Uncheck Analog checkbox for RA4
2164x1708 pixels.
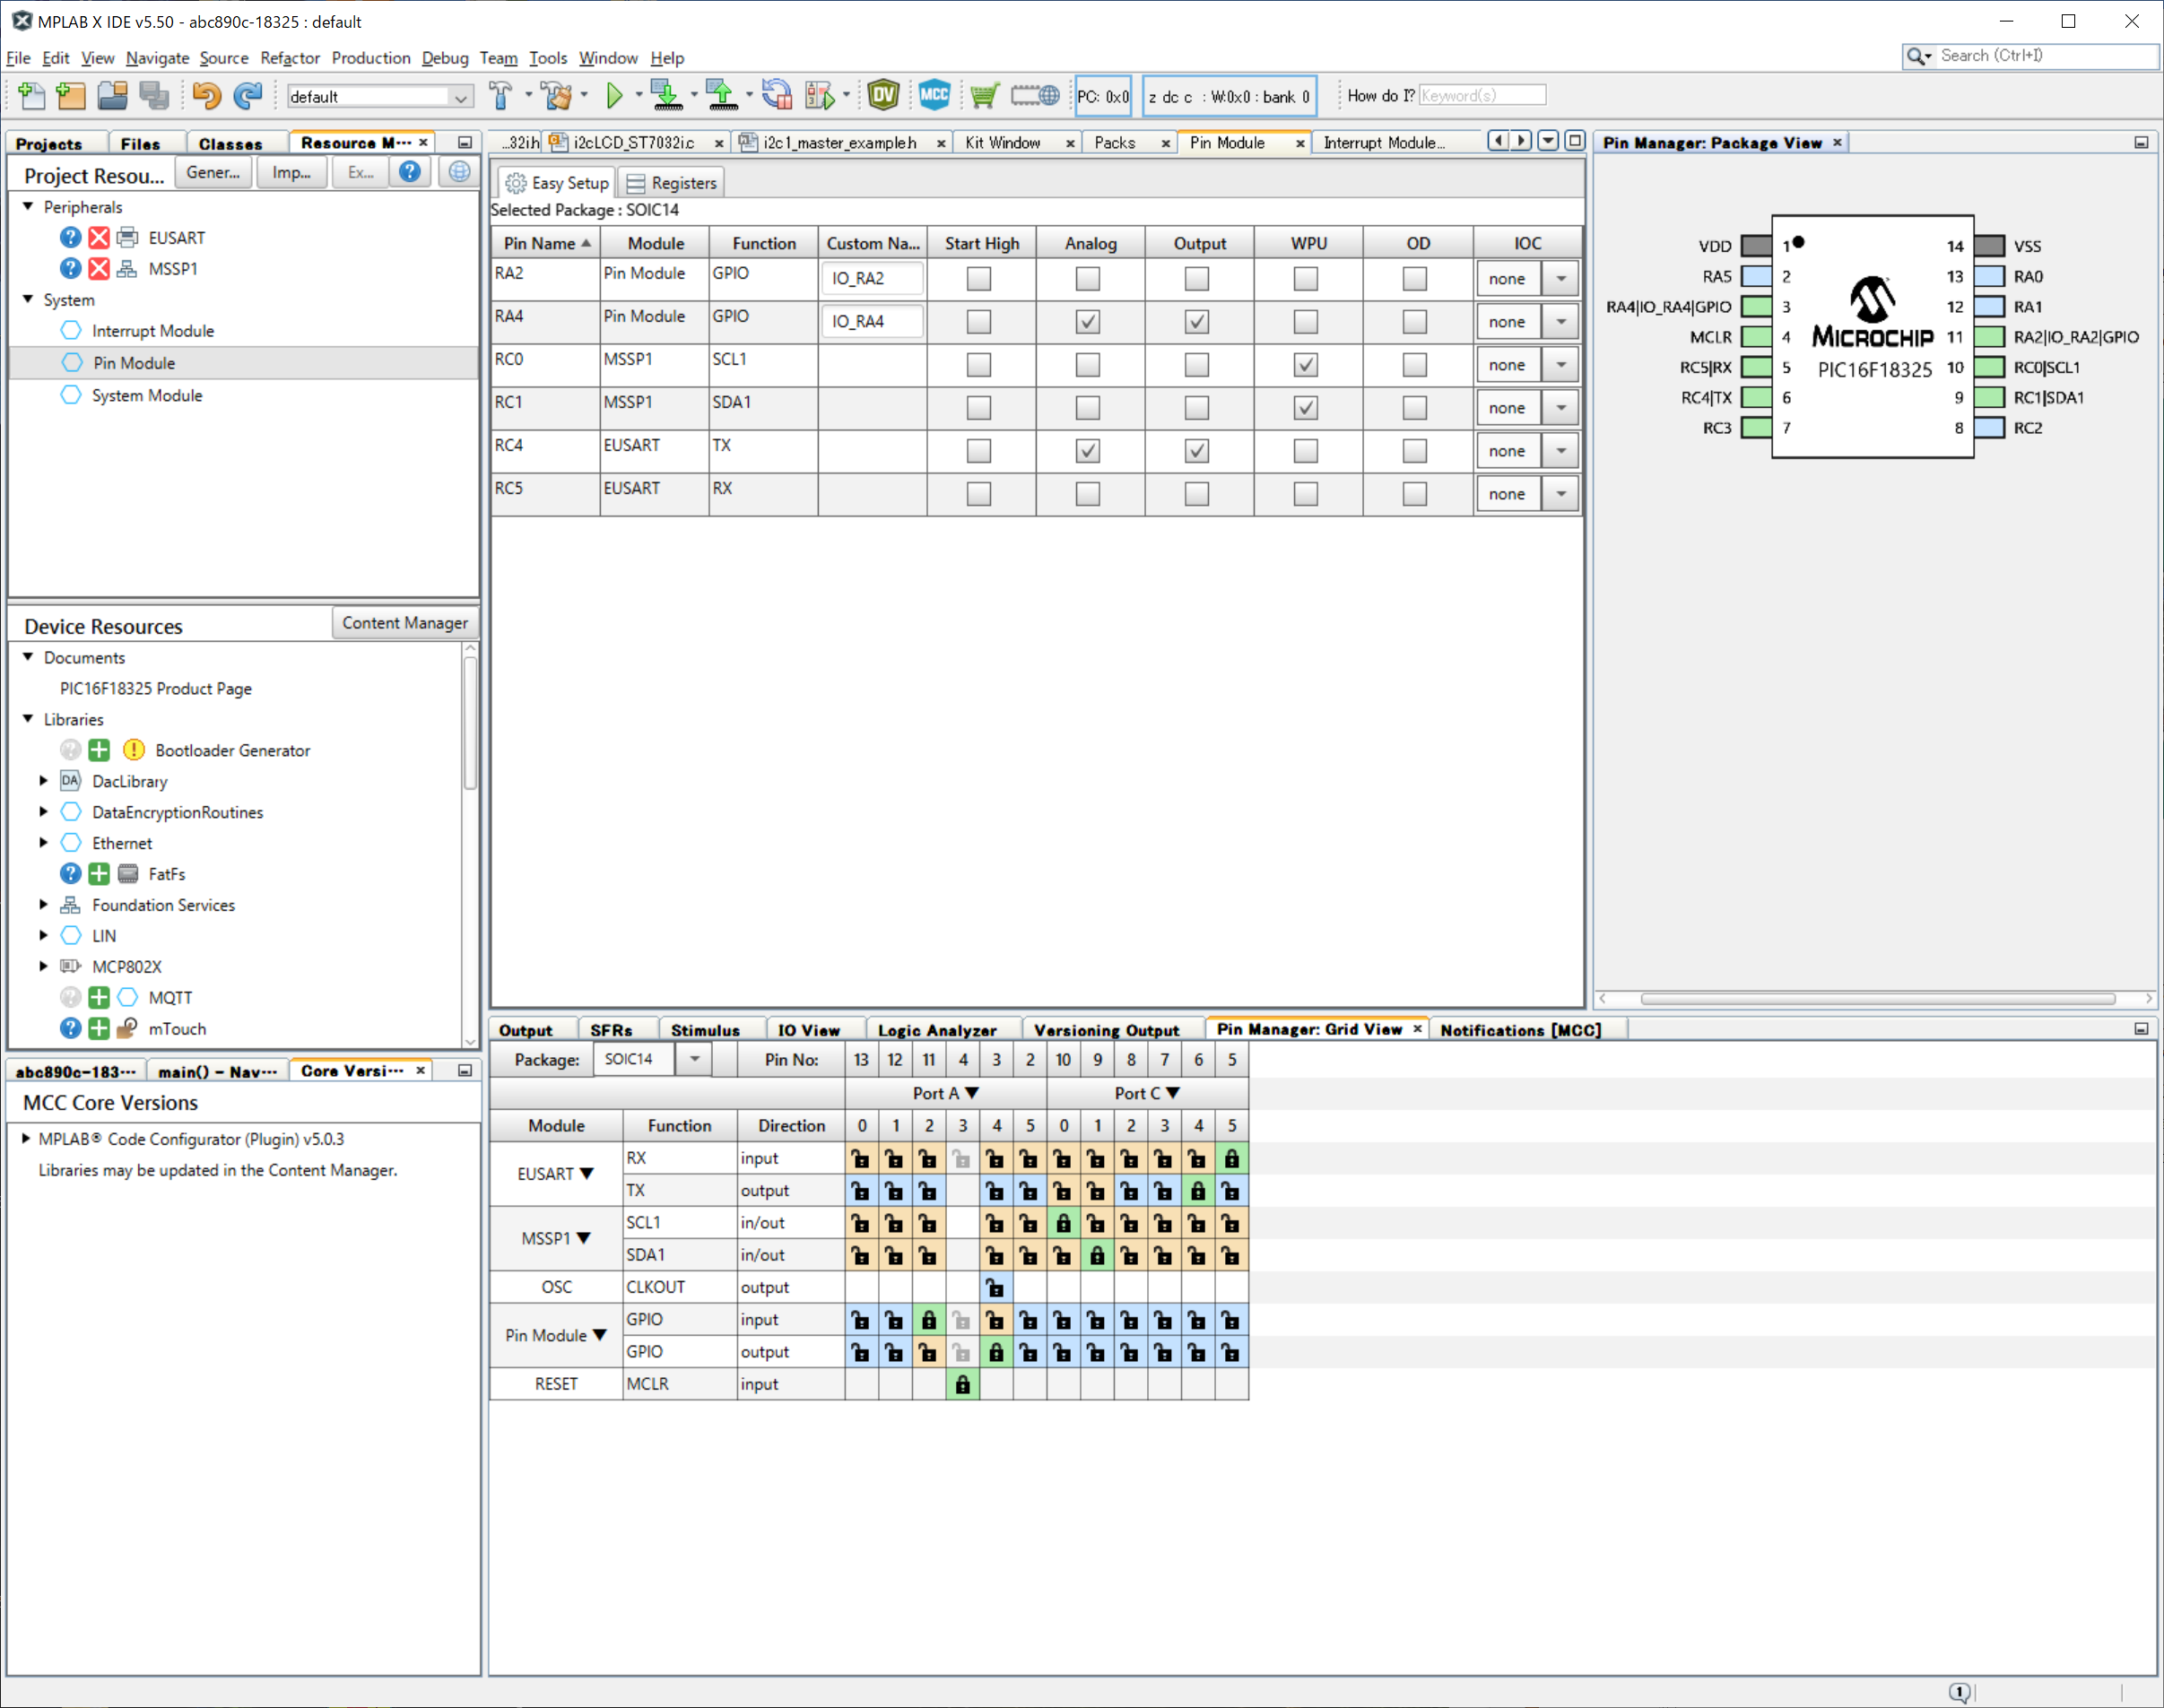1088,322
